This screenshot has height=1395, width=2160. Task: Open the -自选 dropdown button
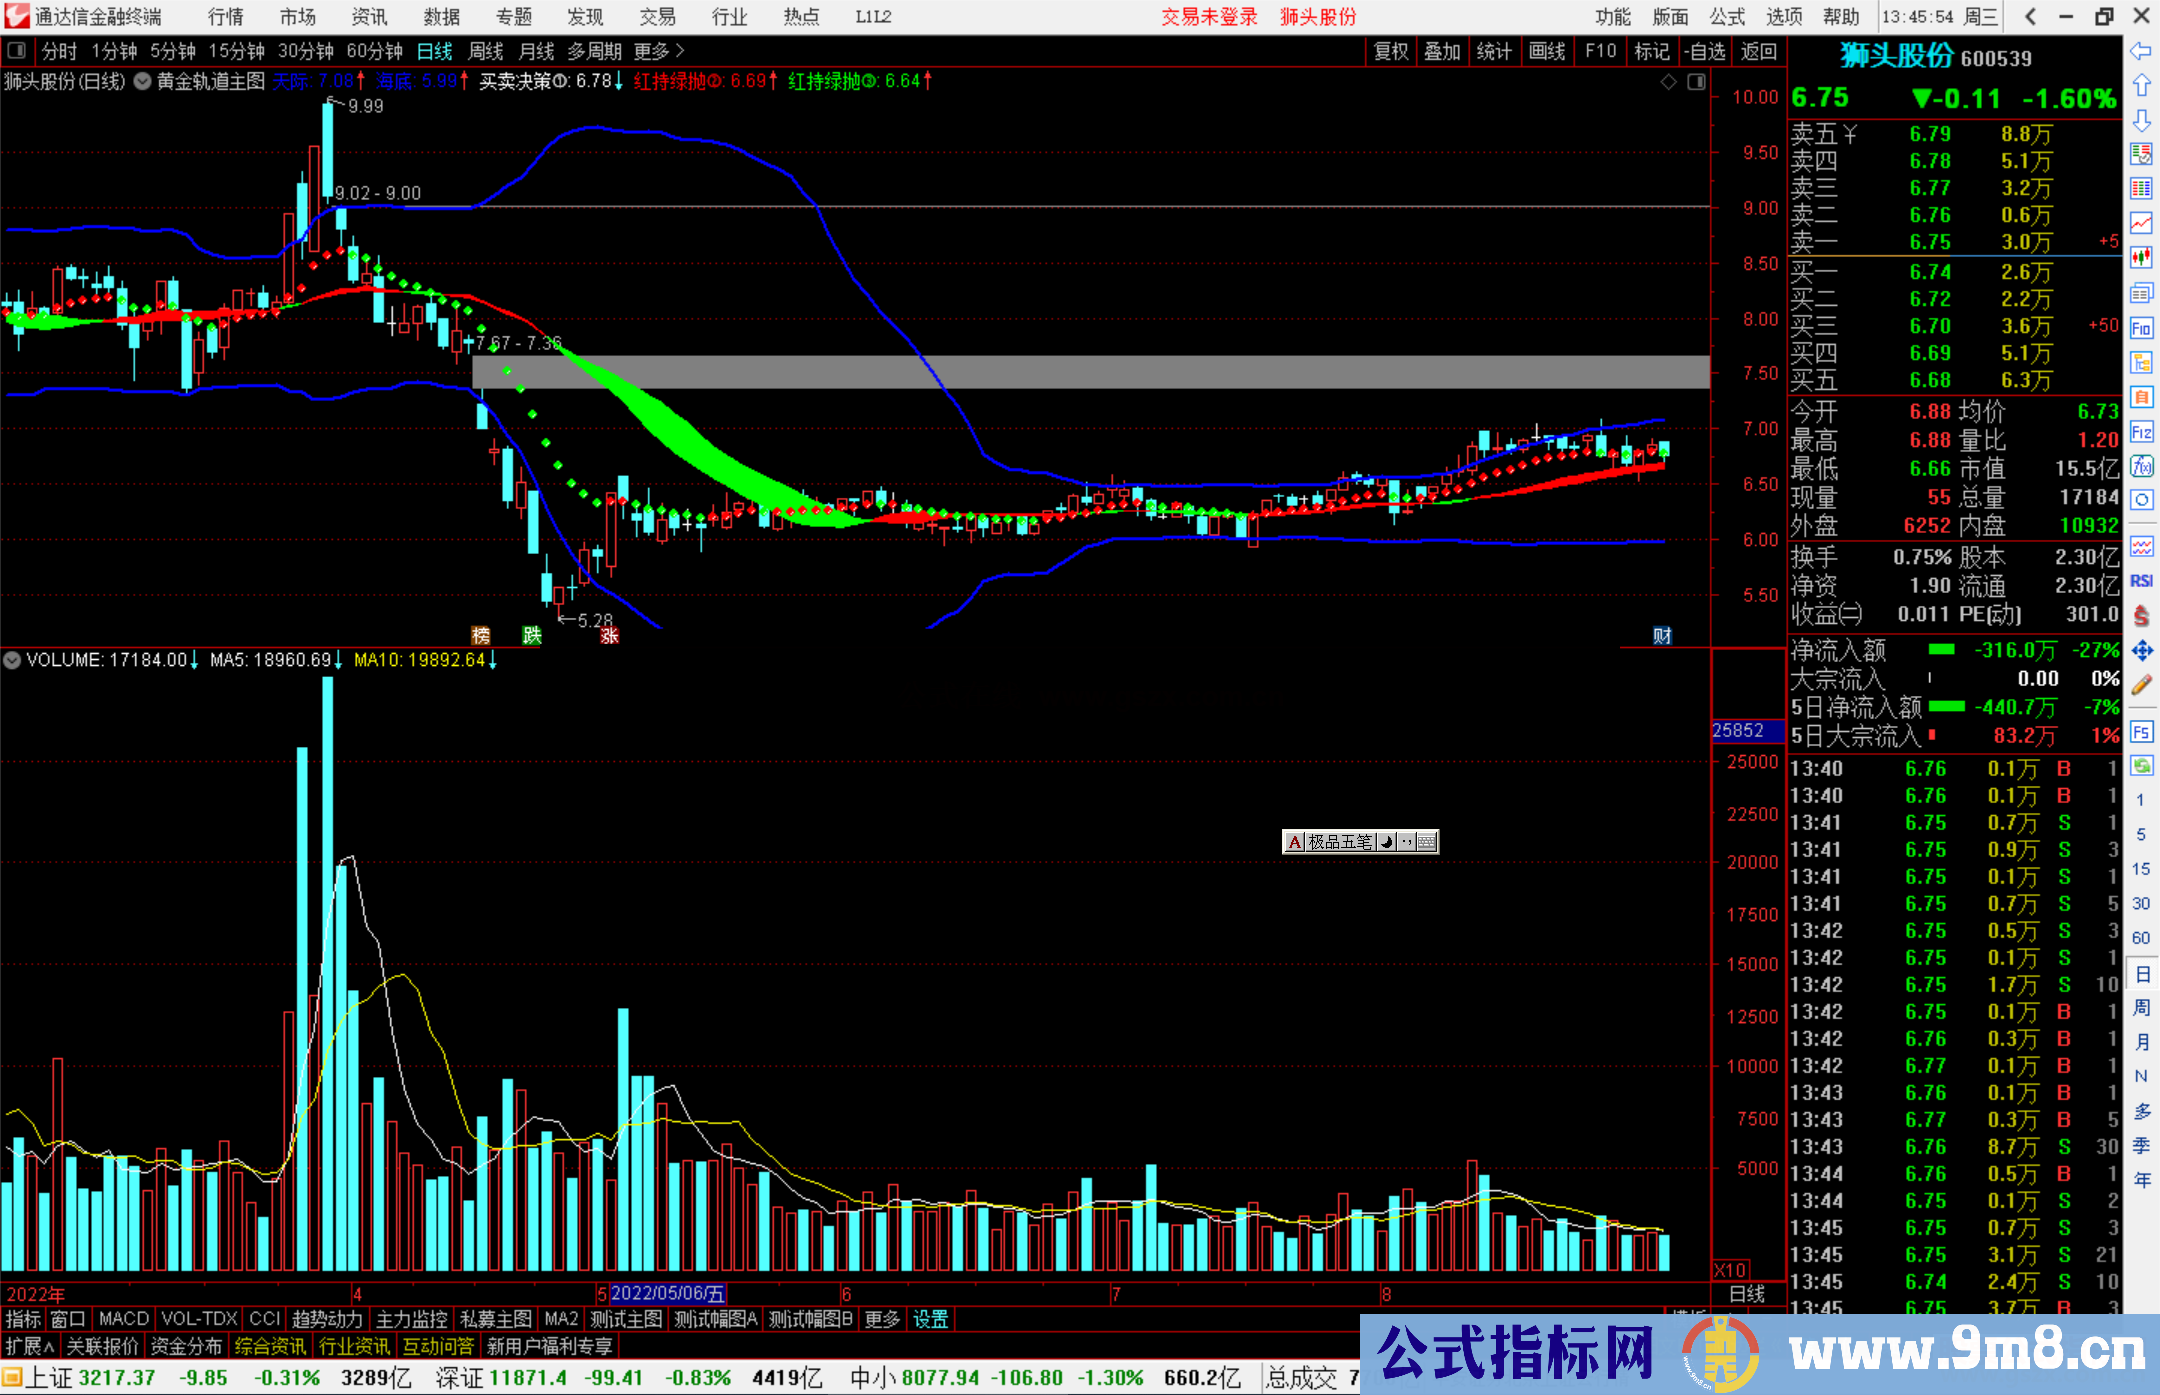1704,51
